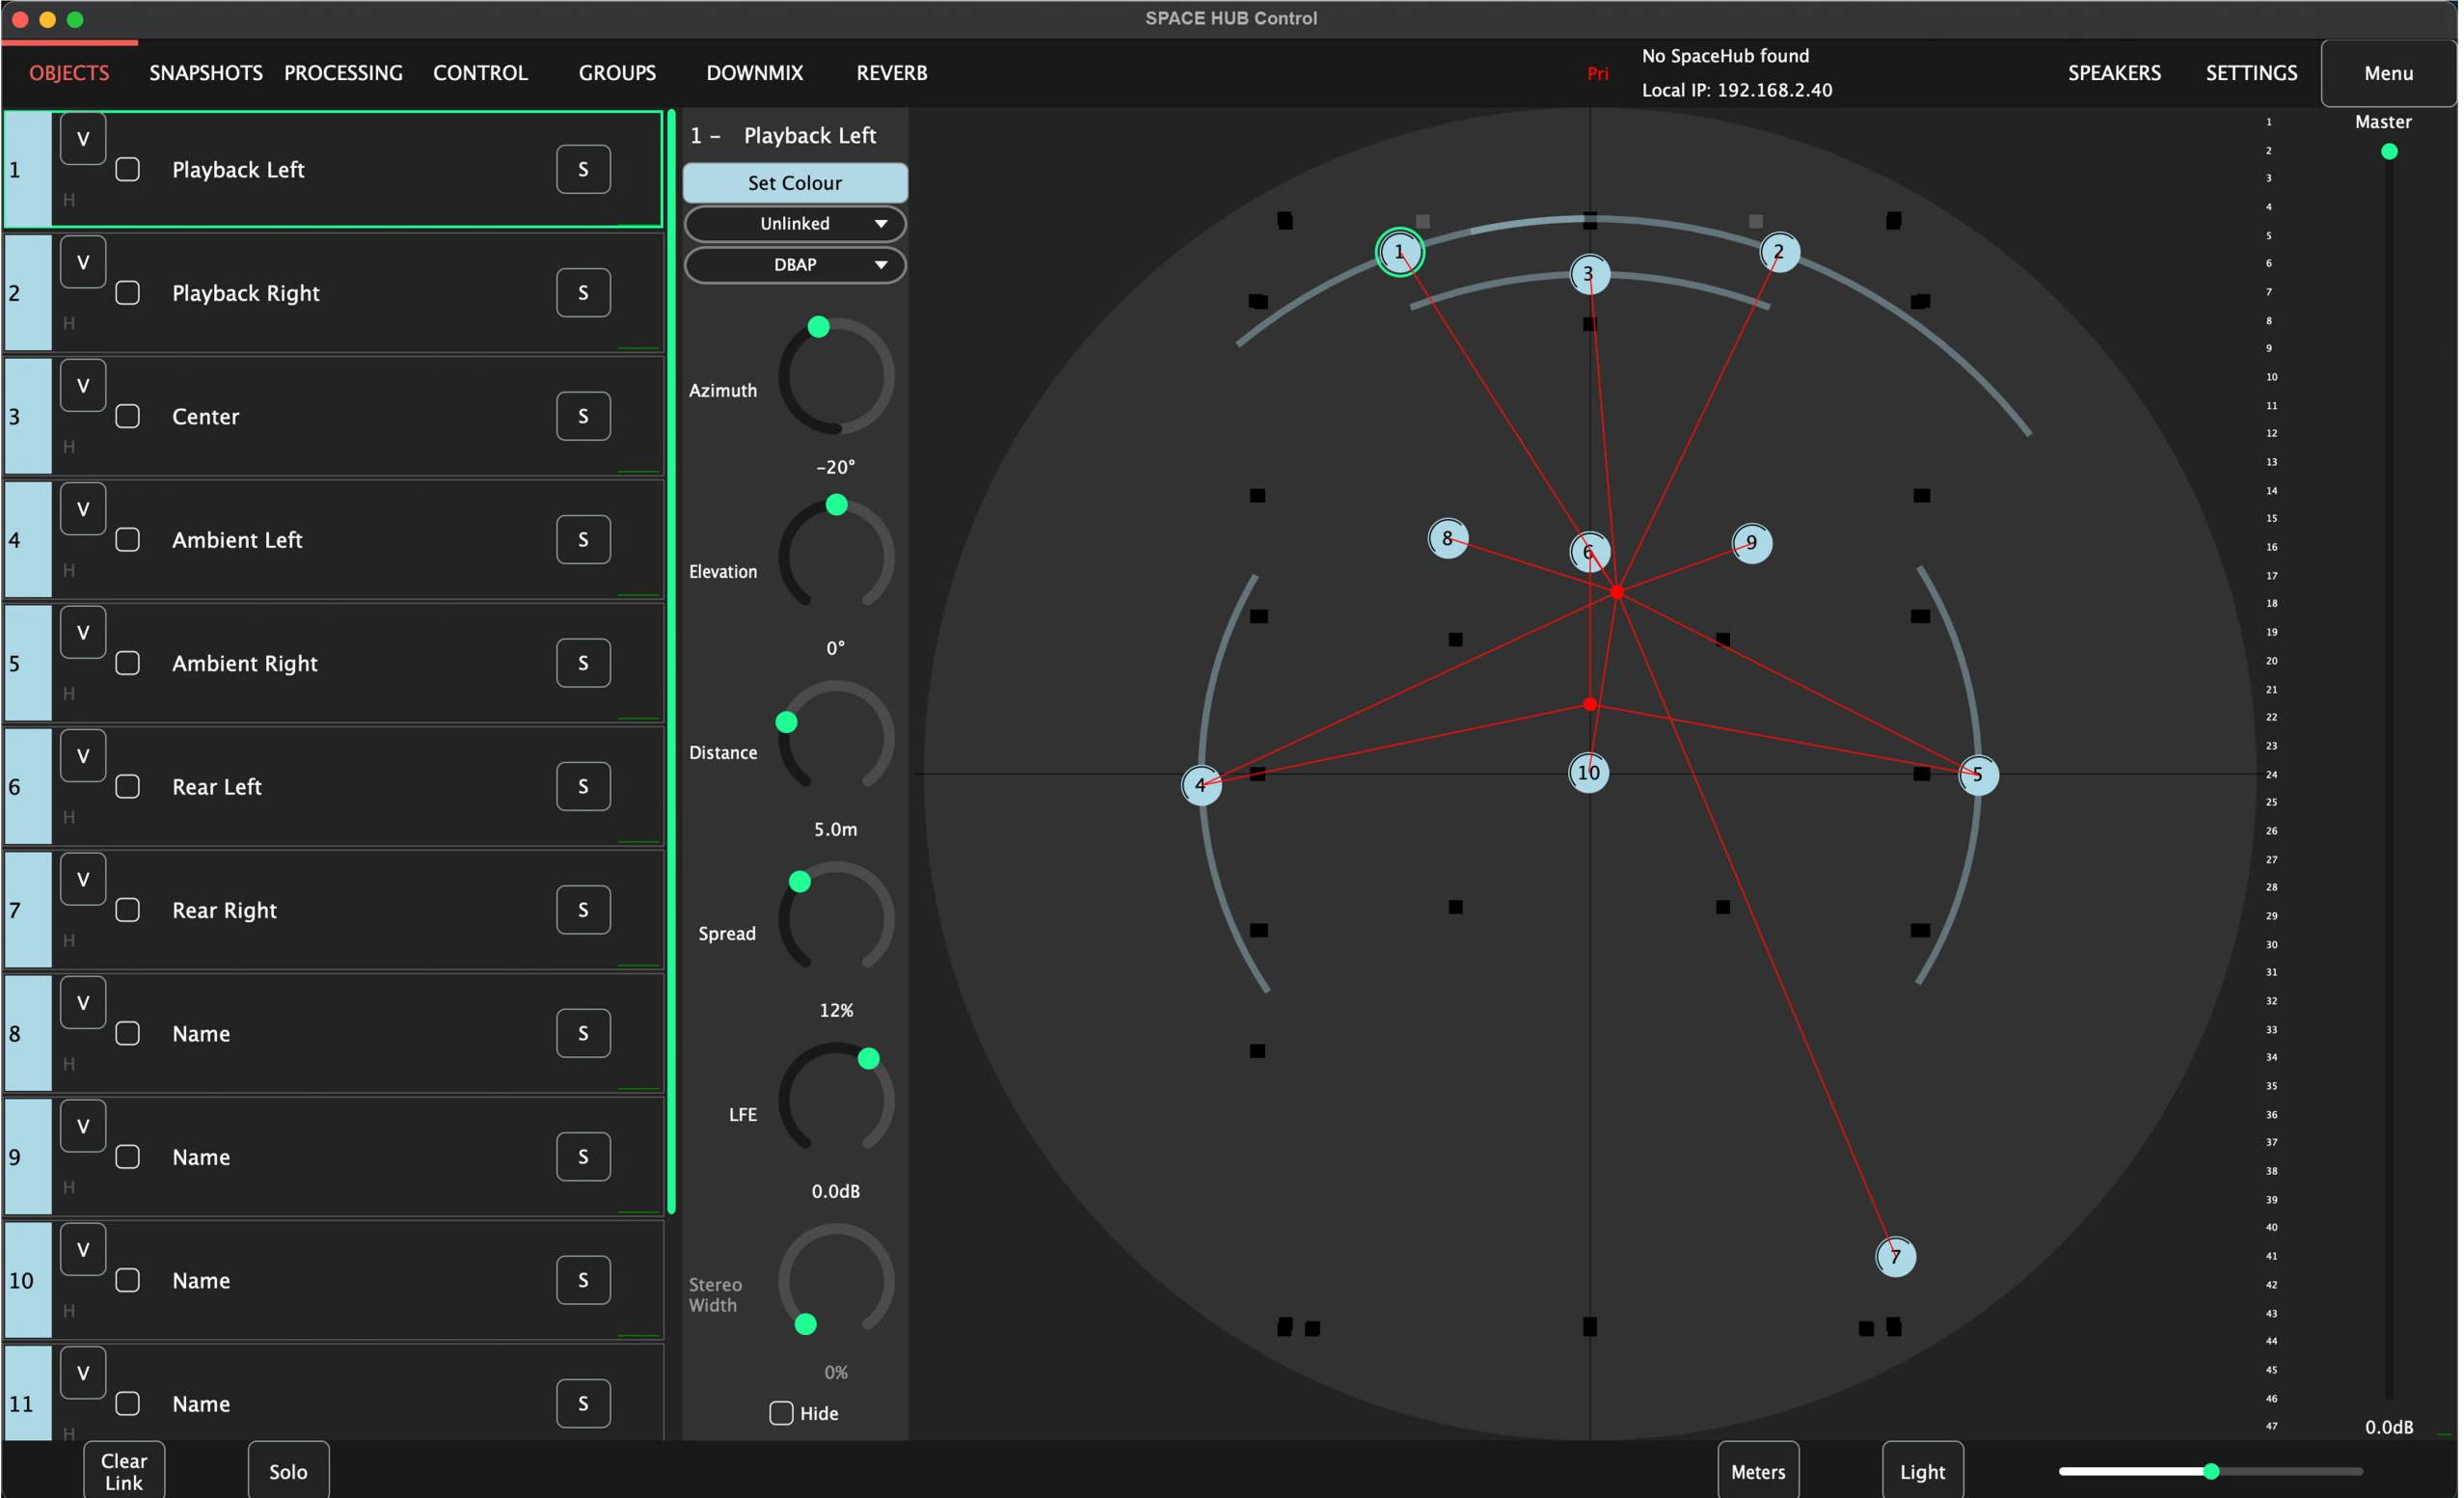Solo object 10 with its S button
The height and width of the screenshot is (1498, 2464).
click(x=584, y=1280)
